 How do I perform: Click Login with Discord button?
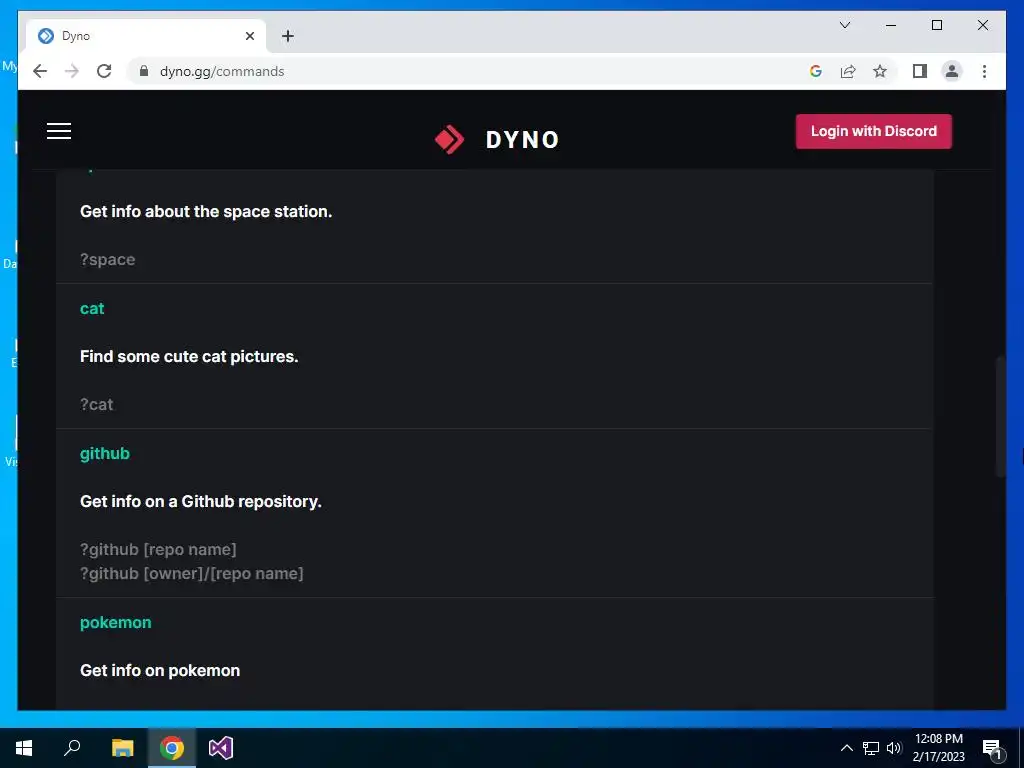point(873,131)
